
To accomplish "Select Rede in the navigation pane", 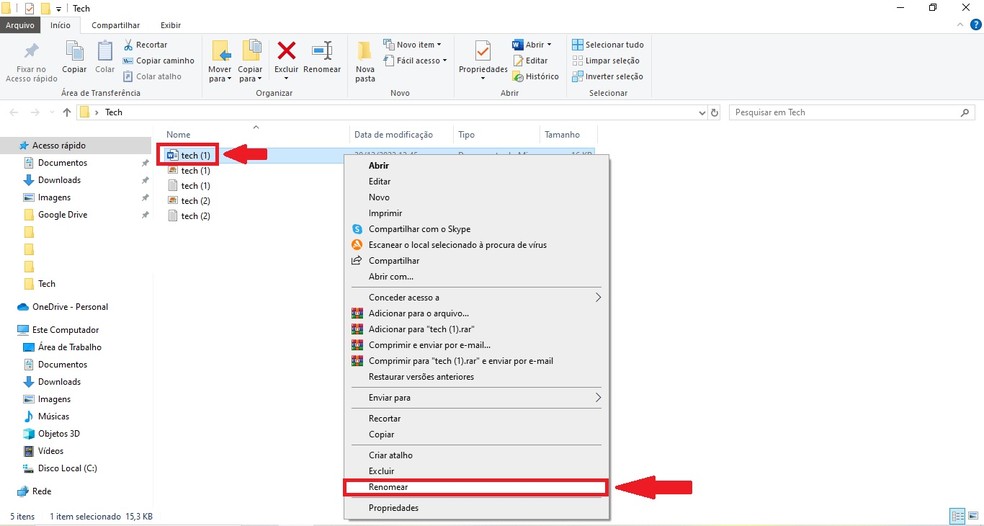I will coord(41,491).
